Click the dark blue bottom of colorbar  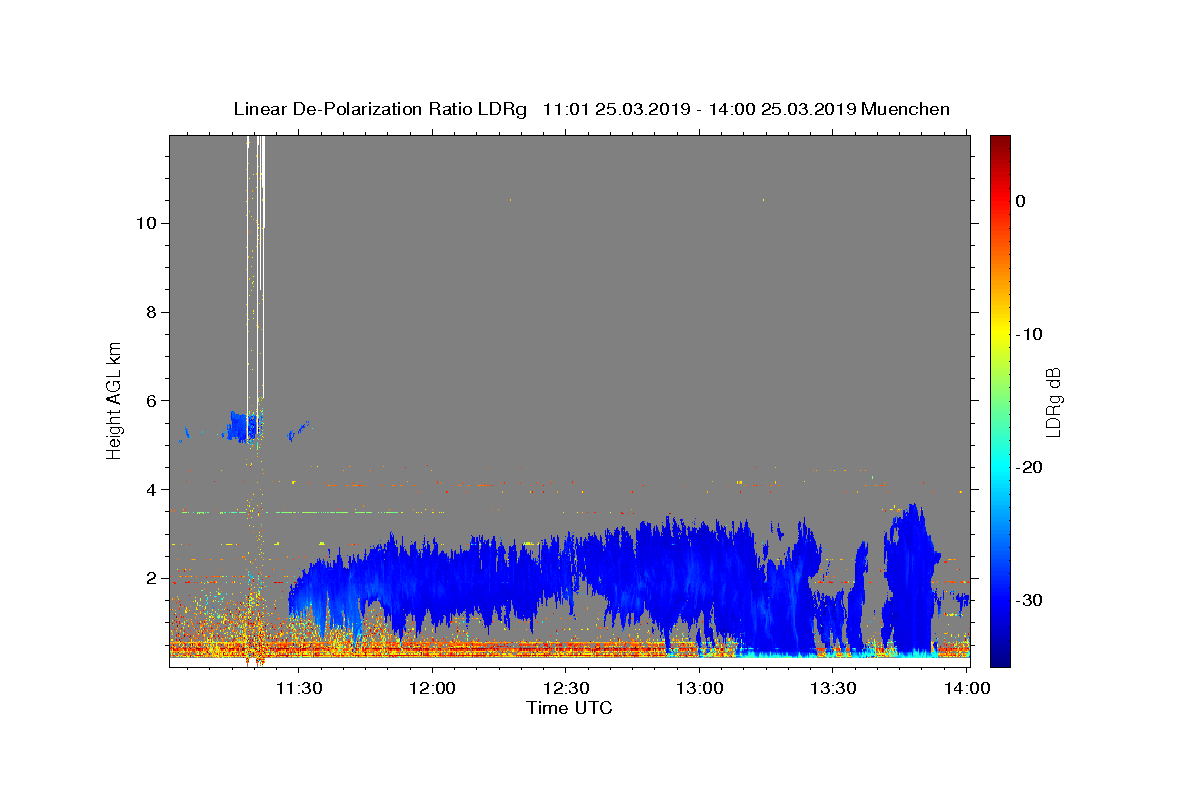tap(1000, 658)
